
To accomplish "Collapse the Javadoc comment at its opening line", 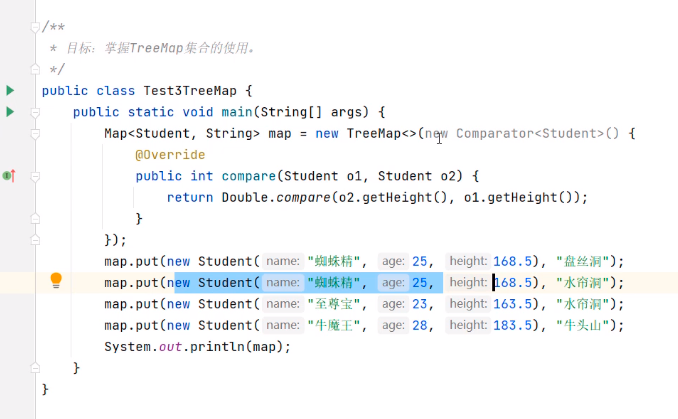I will 35,26.
